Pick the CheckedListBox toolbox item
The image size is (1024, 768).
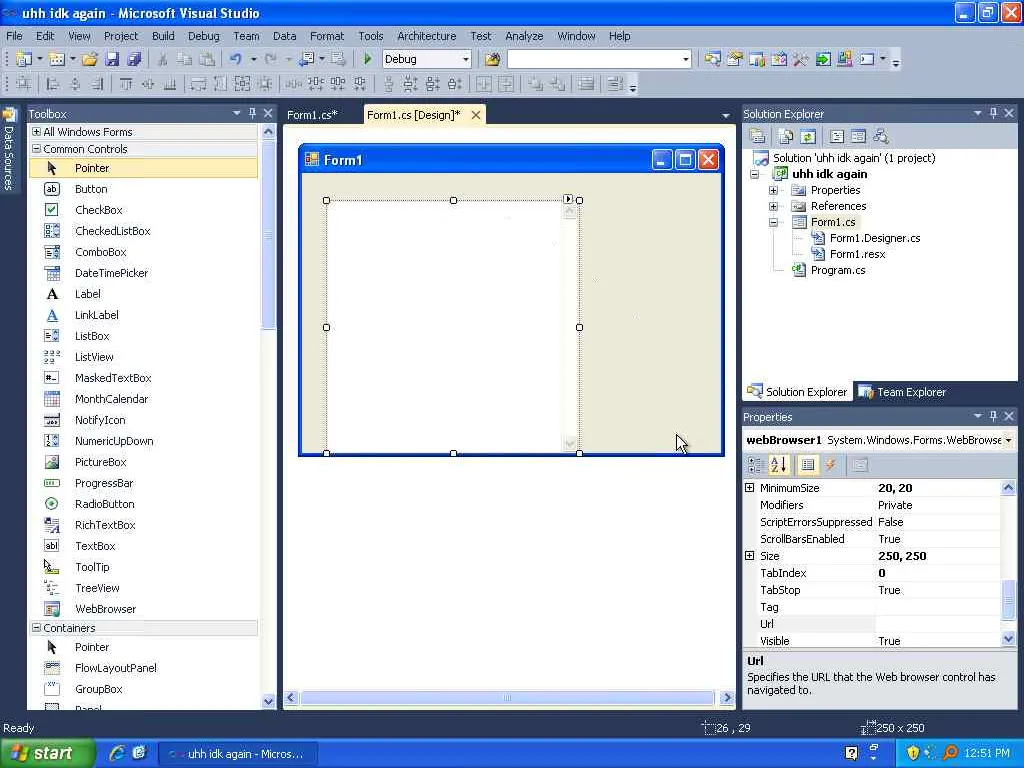pyautogui.click(x=112, y=231)
